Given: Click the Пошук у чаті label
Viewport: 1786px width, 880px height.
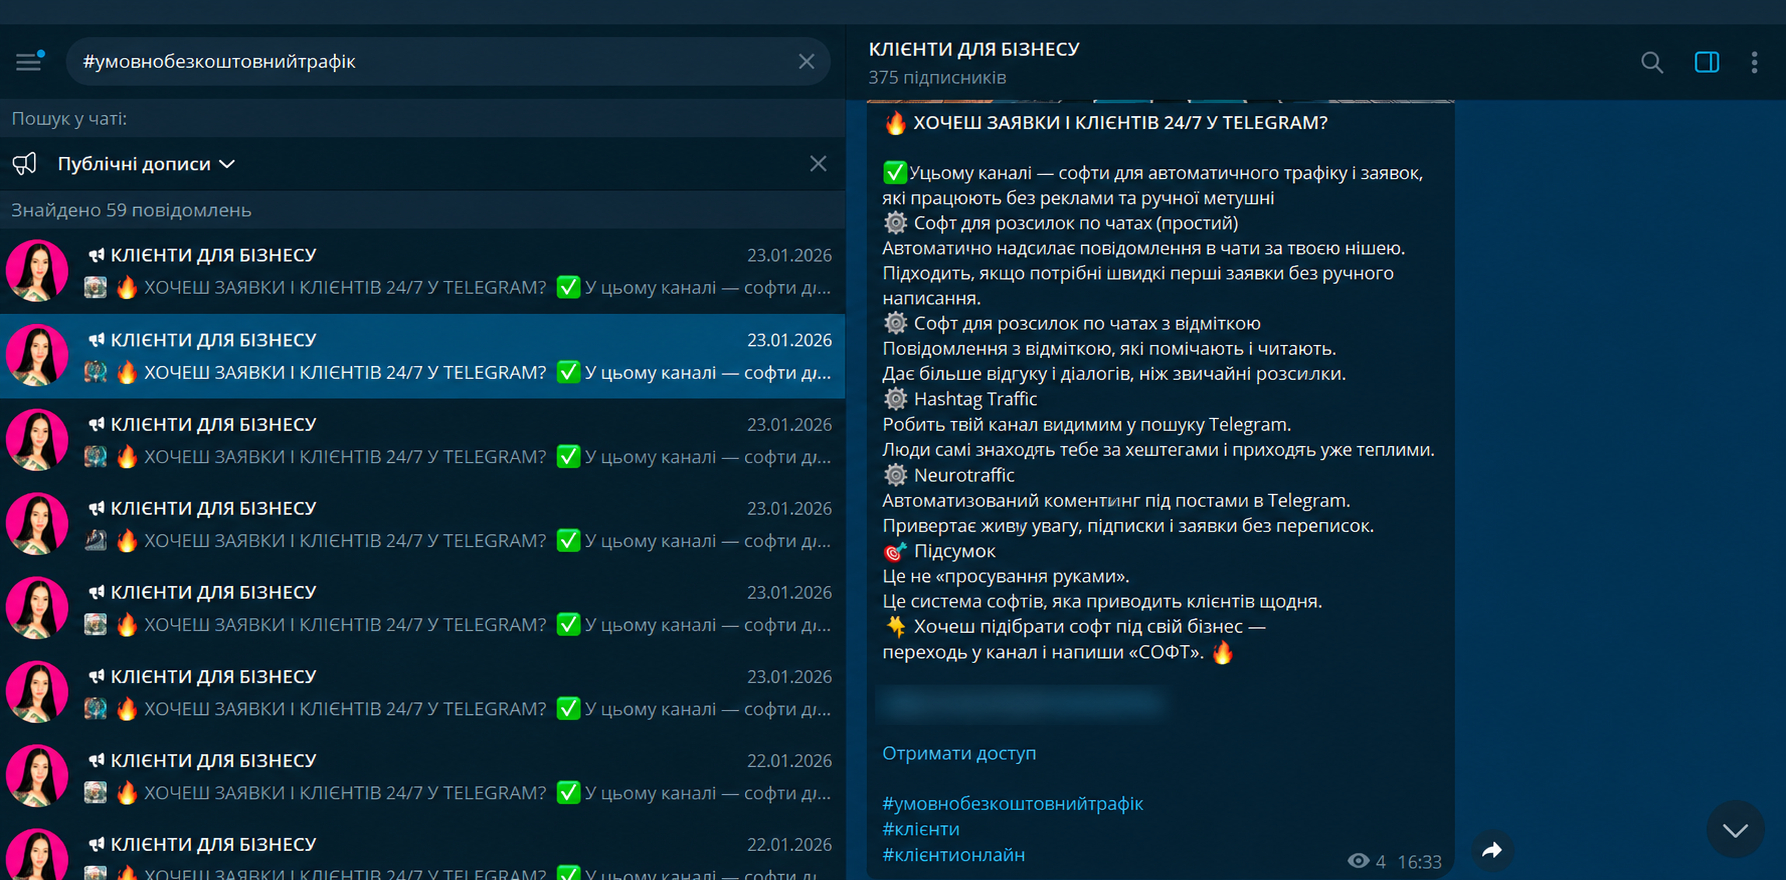Looking at the screenshot, I should 69,118.
